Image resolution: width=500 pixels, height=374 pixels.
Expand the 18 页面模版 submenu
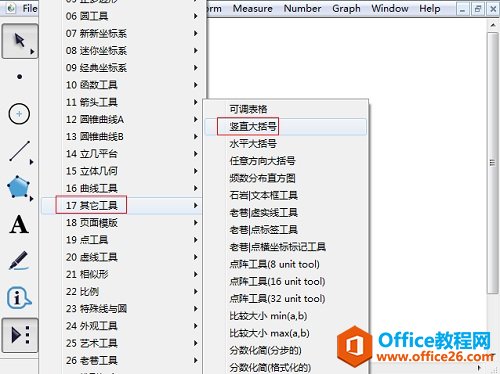pyautogui.click(x=121, y=223)
